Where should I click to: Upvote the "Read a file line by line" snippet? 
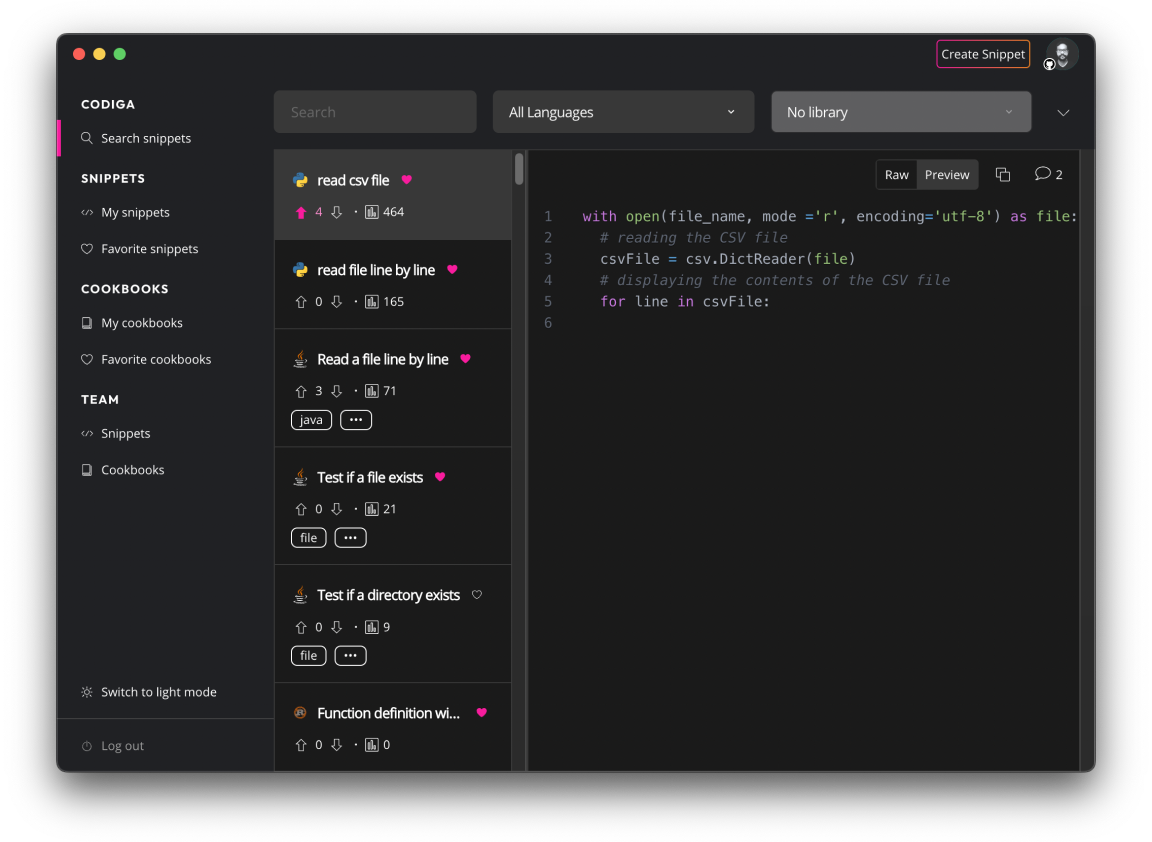[300, 391]
